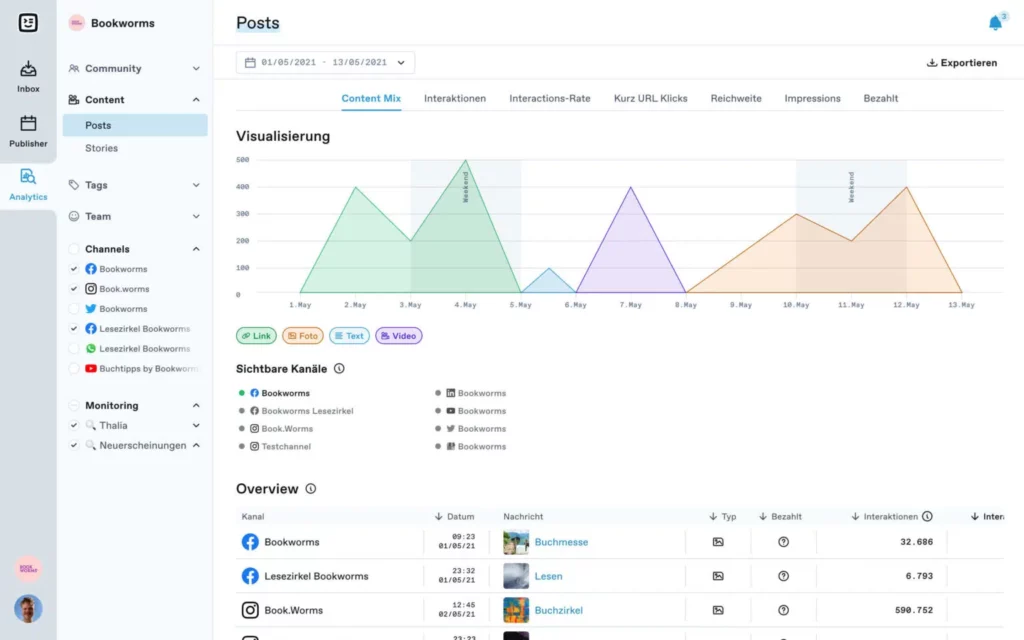The width and height of the screenshot is (1024, 640).
Task: Uncheck the Facebook Bookworms channel checkbox
Action: coord(74,269)
